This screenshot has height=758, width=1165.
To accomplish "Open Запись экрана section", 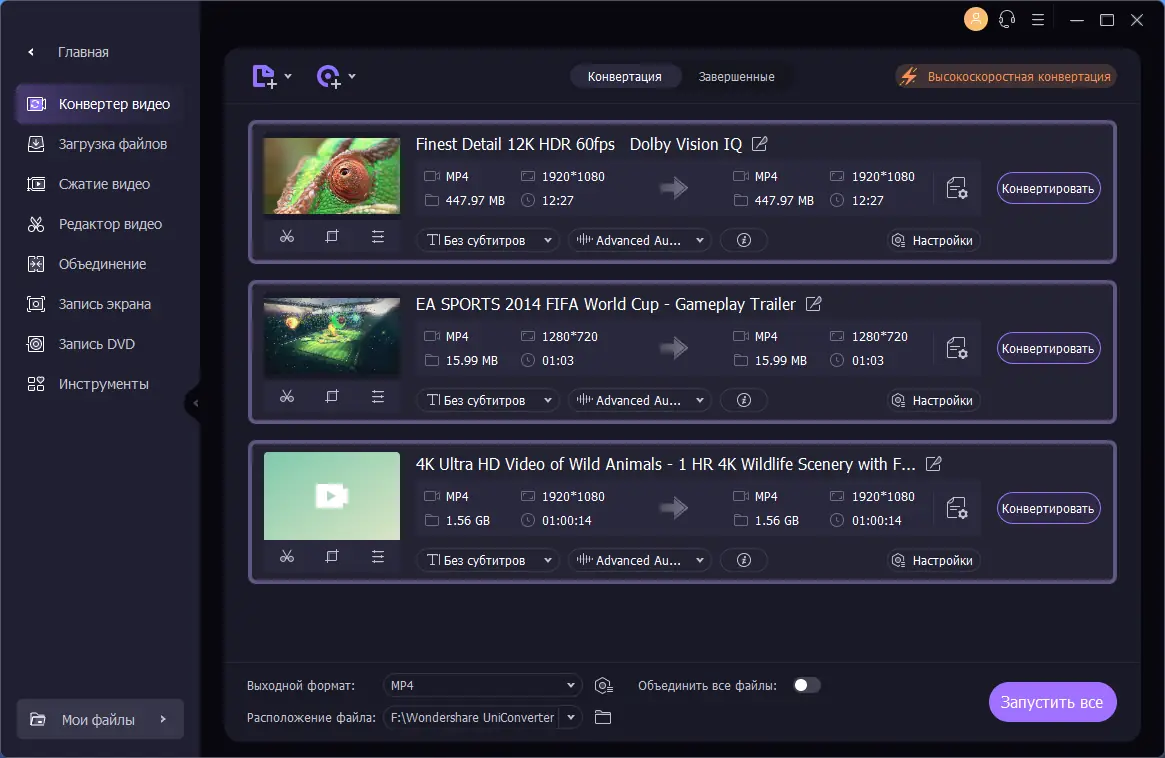I will pos(100,304).
